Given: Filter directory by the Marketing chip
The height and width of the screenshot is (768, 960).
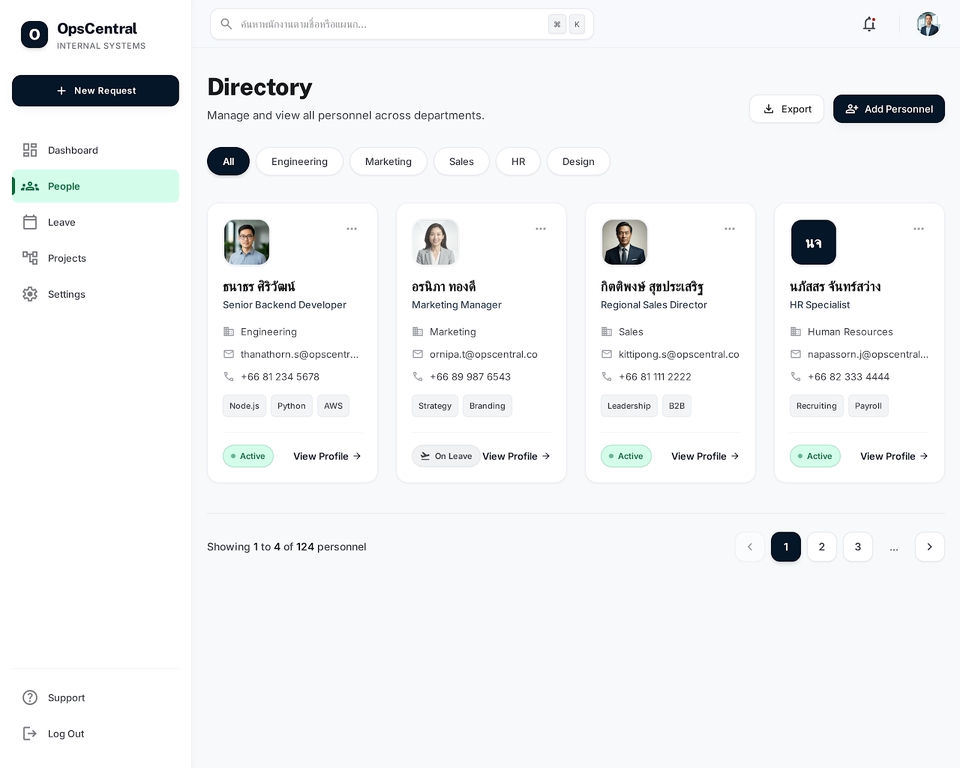Looking at the screenshot, I should click(388, 161).
